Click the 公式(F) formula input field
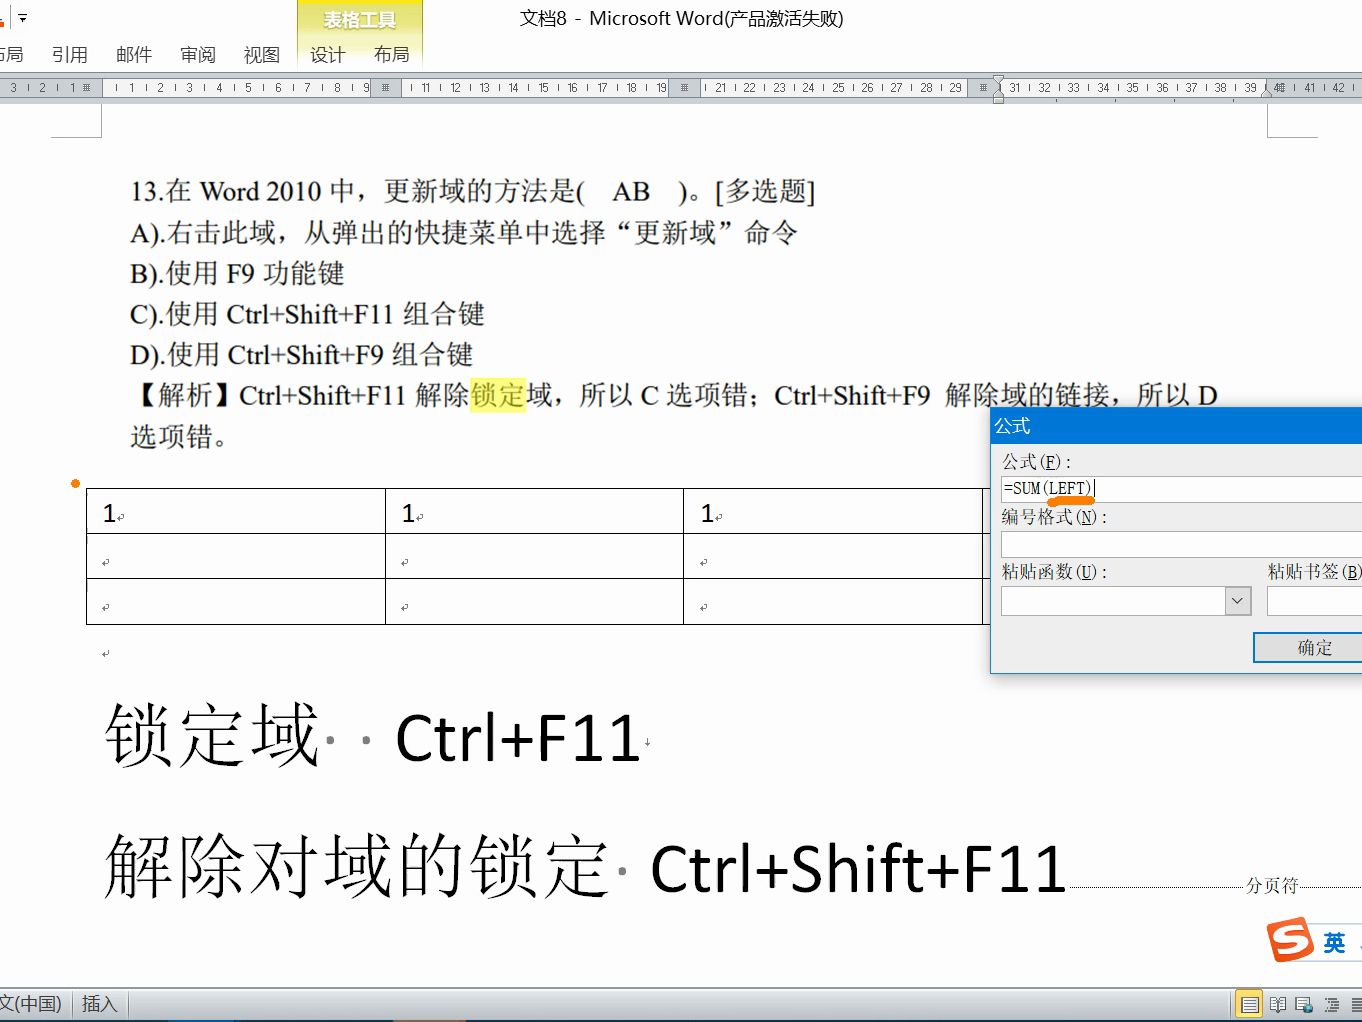 (x=1181, y=488)
